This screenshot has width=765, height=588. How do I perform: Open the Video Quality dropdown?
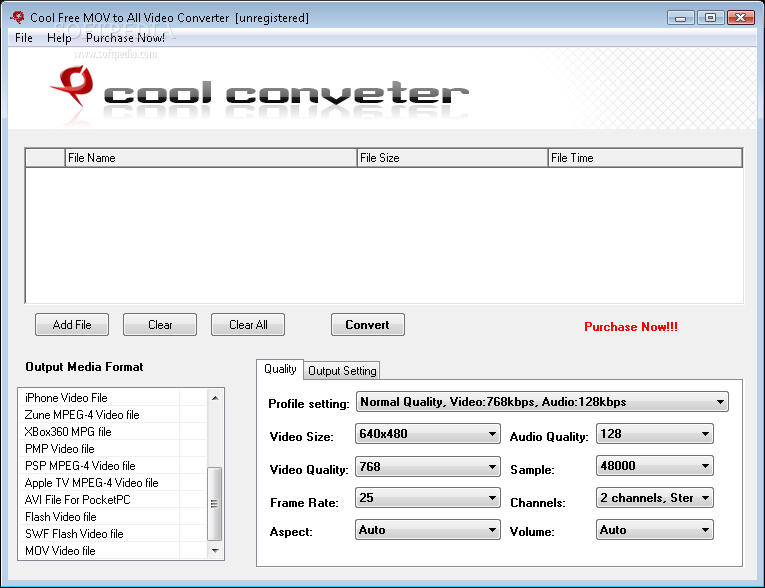click(427, 466)
